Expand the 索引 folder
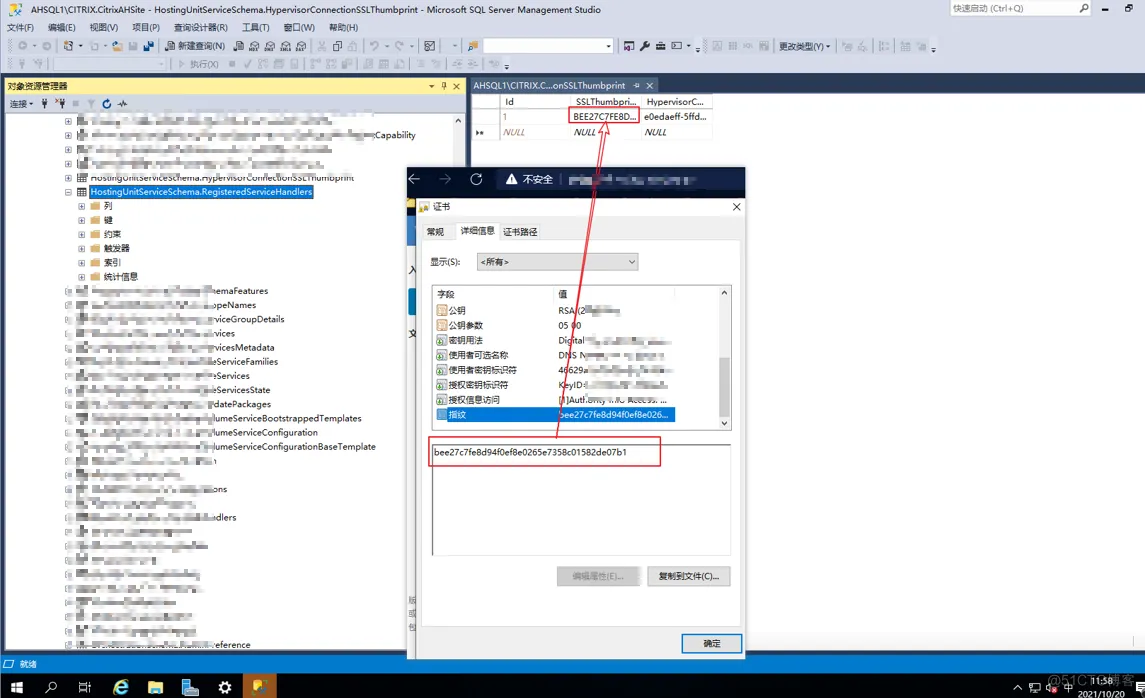The height and width of the screenshot is (698, 1145). [82, 263]
